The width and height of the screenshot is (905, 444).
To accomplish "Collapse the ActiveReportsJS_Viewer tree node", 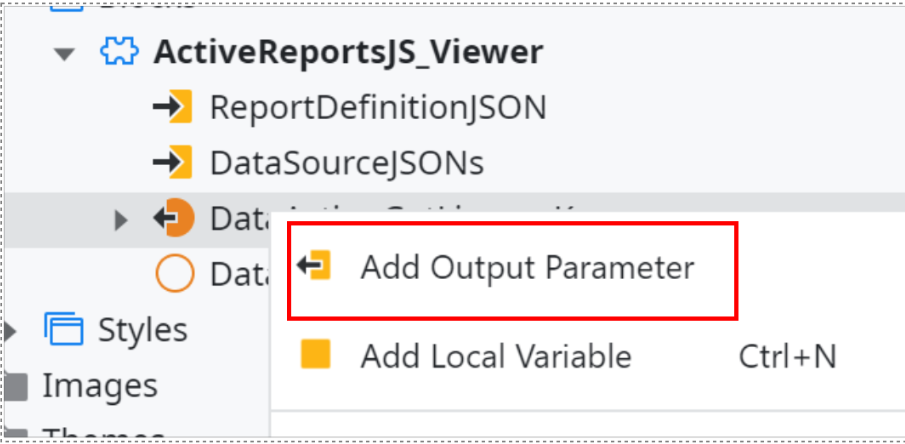I will coord(64,54).
